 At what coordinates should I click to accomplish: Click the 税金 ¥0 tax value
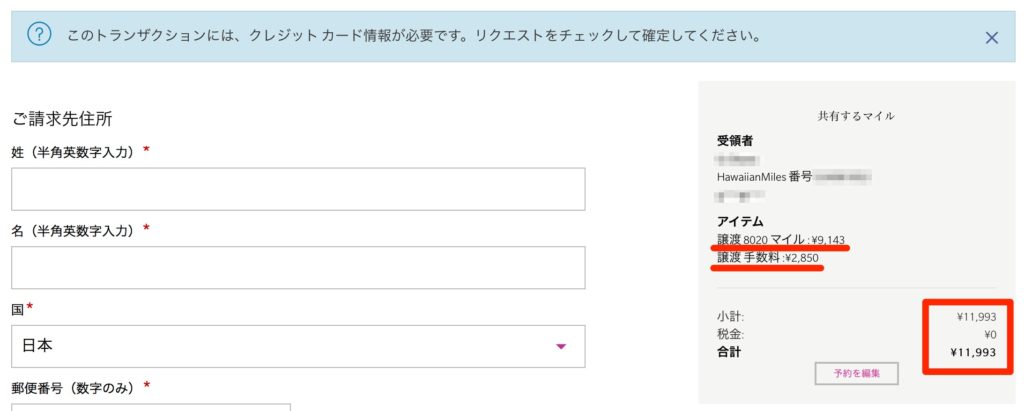click(x=988, y=335)
